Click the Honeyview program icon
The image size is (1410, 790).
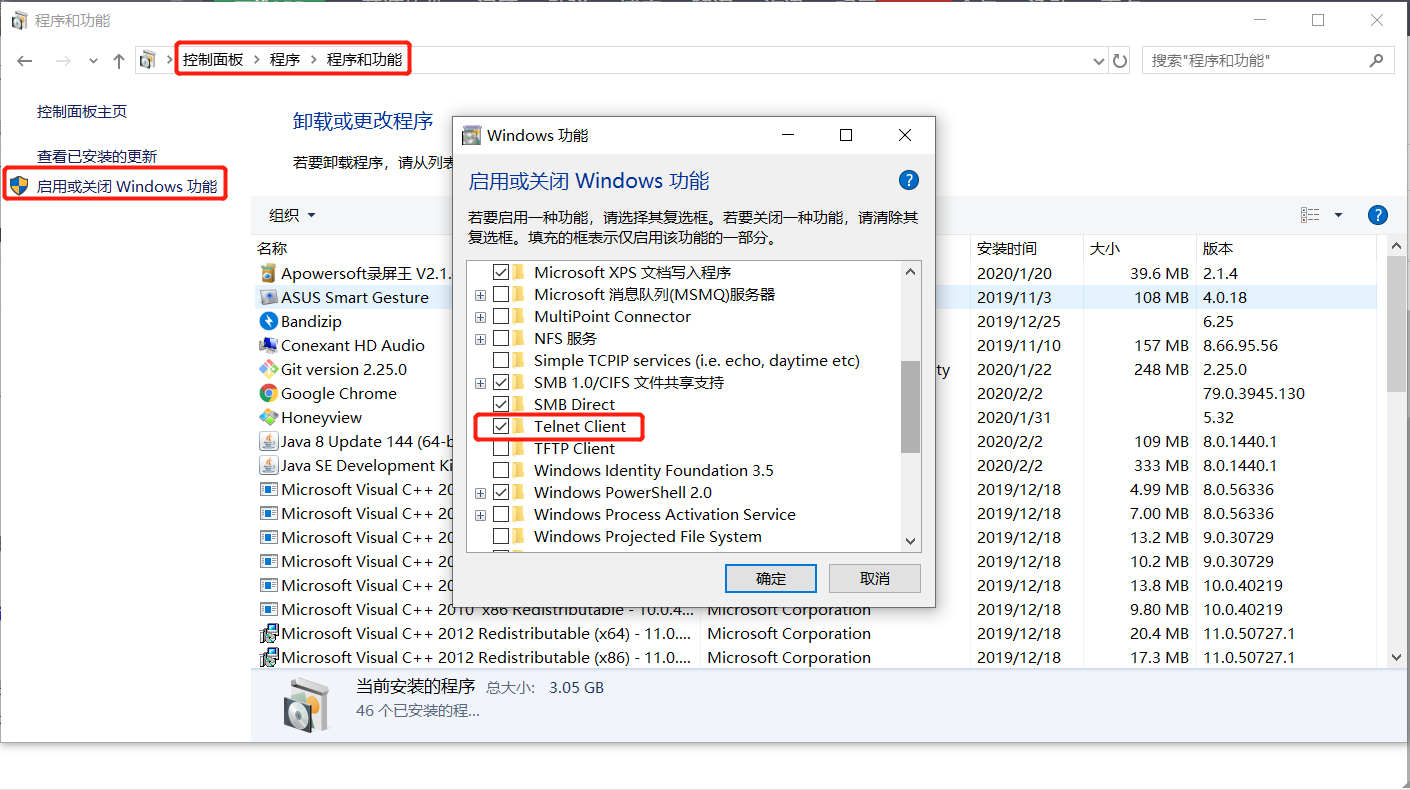[x=268, y=417]
